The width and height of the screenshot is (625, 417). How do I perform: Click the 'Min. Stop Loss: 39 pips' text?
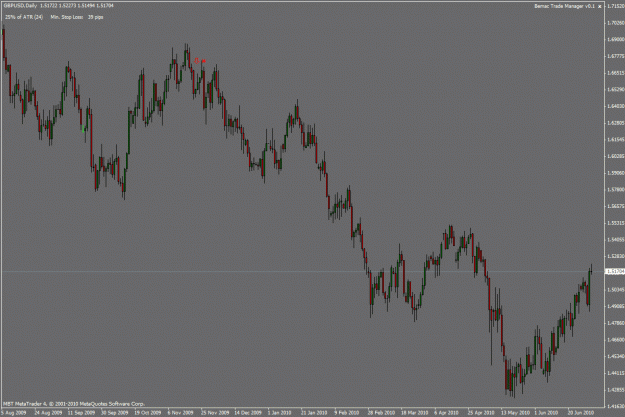(77, 17)
